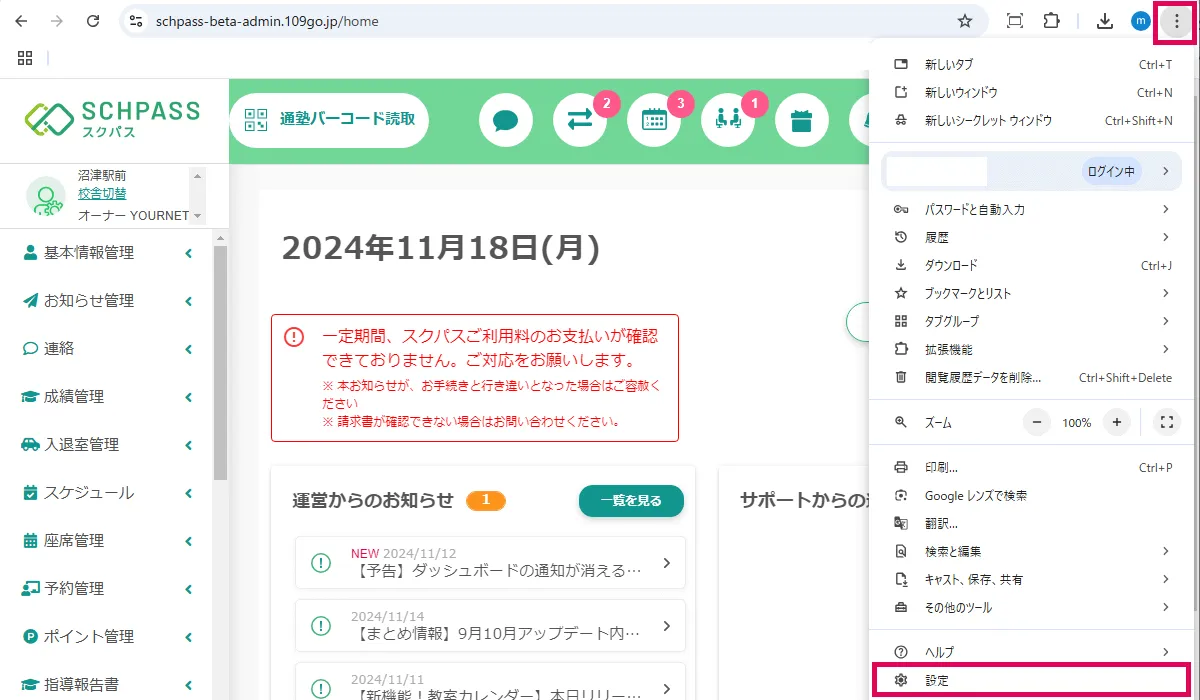This screenshot has width=1200, height=700.
Task: Open the 【新機能！教室カレンダー】 notice
Action: (x=490, y=682)
